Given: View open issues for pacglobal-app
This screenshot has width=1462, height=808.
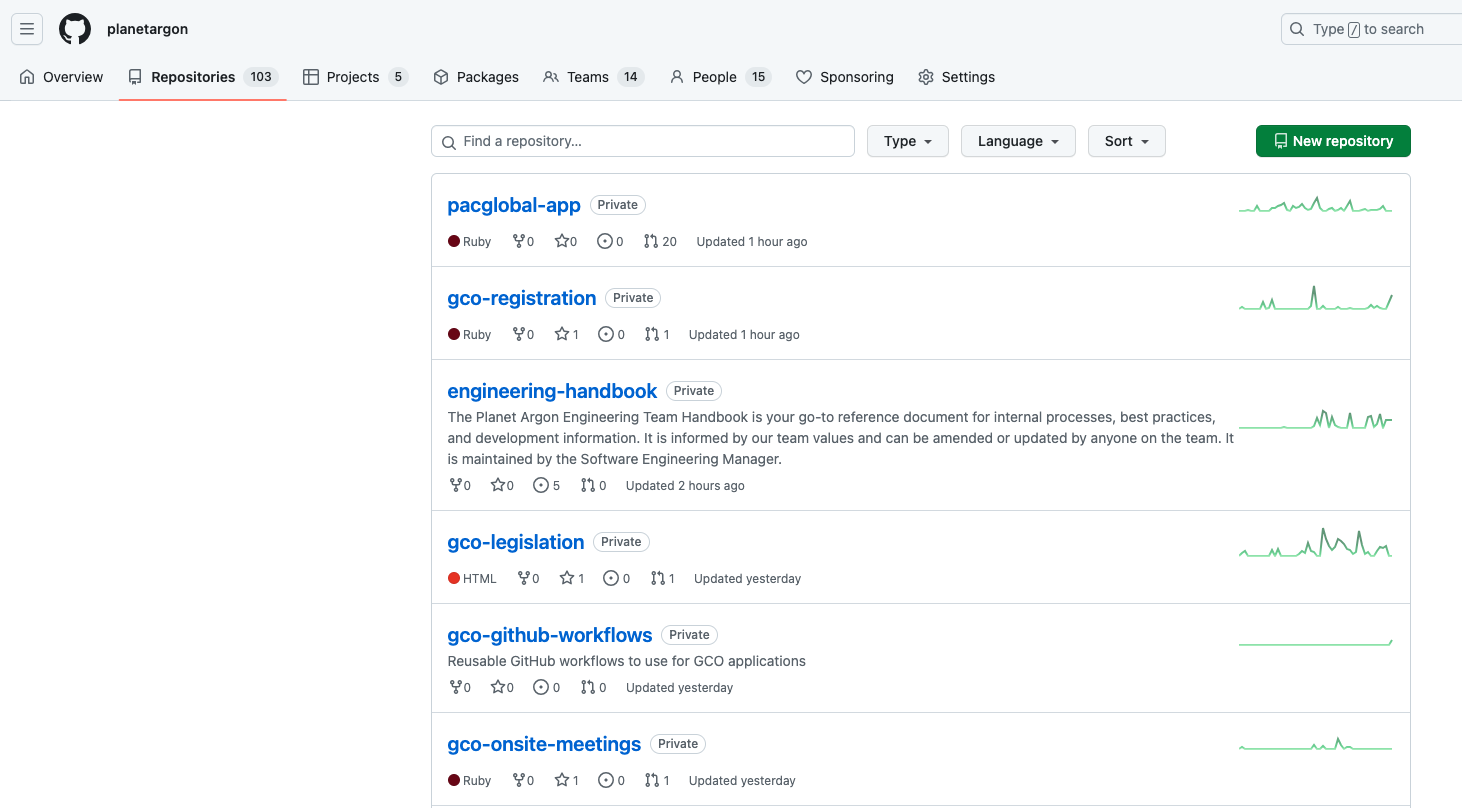Looking at the screenshot, I should (x=610, y=241).
